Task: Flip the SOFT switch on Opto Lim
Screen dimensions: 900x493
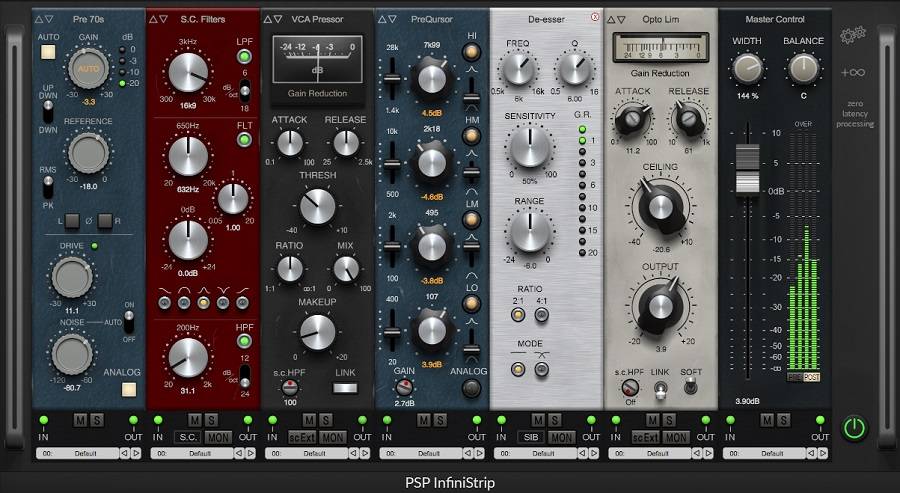Action: click(692, 391)
